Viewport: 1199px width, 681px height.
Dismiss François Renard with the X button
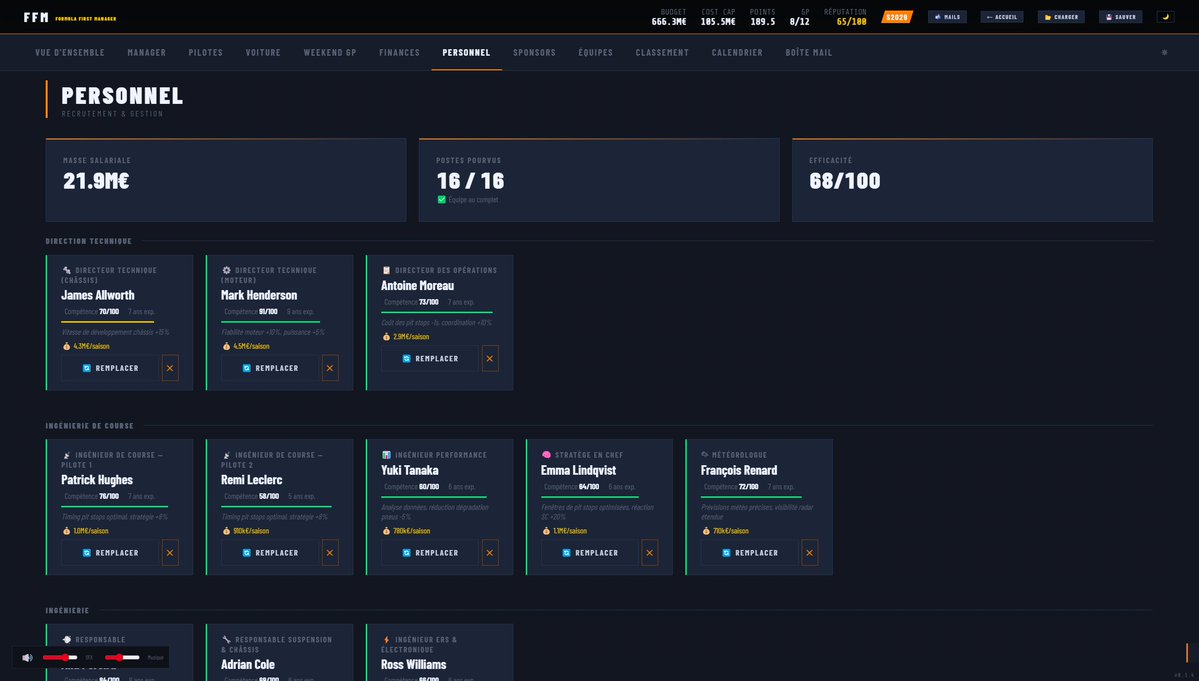pyautogui.click(x=809, y=553)
